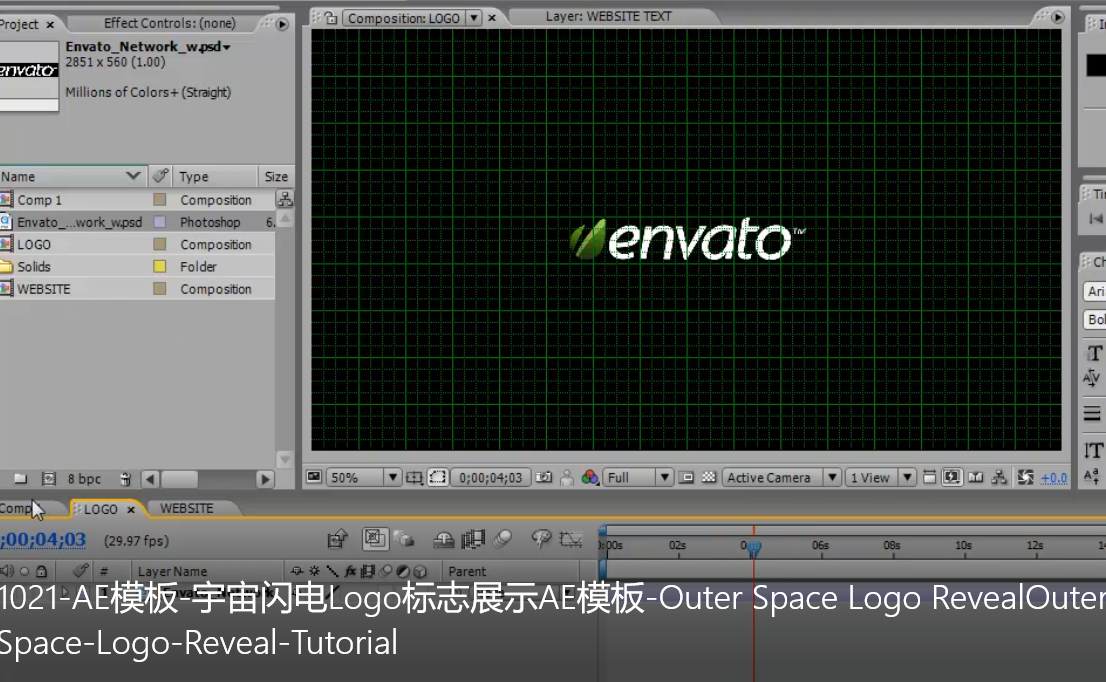
Task: Click the left scroll arrow in Project panel
Action: (150, 480)
